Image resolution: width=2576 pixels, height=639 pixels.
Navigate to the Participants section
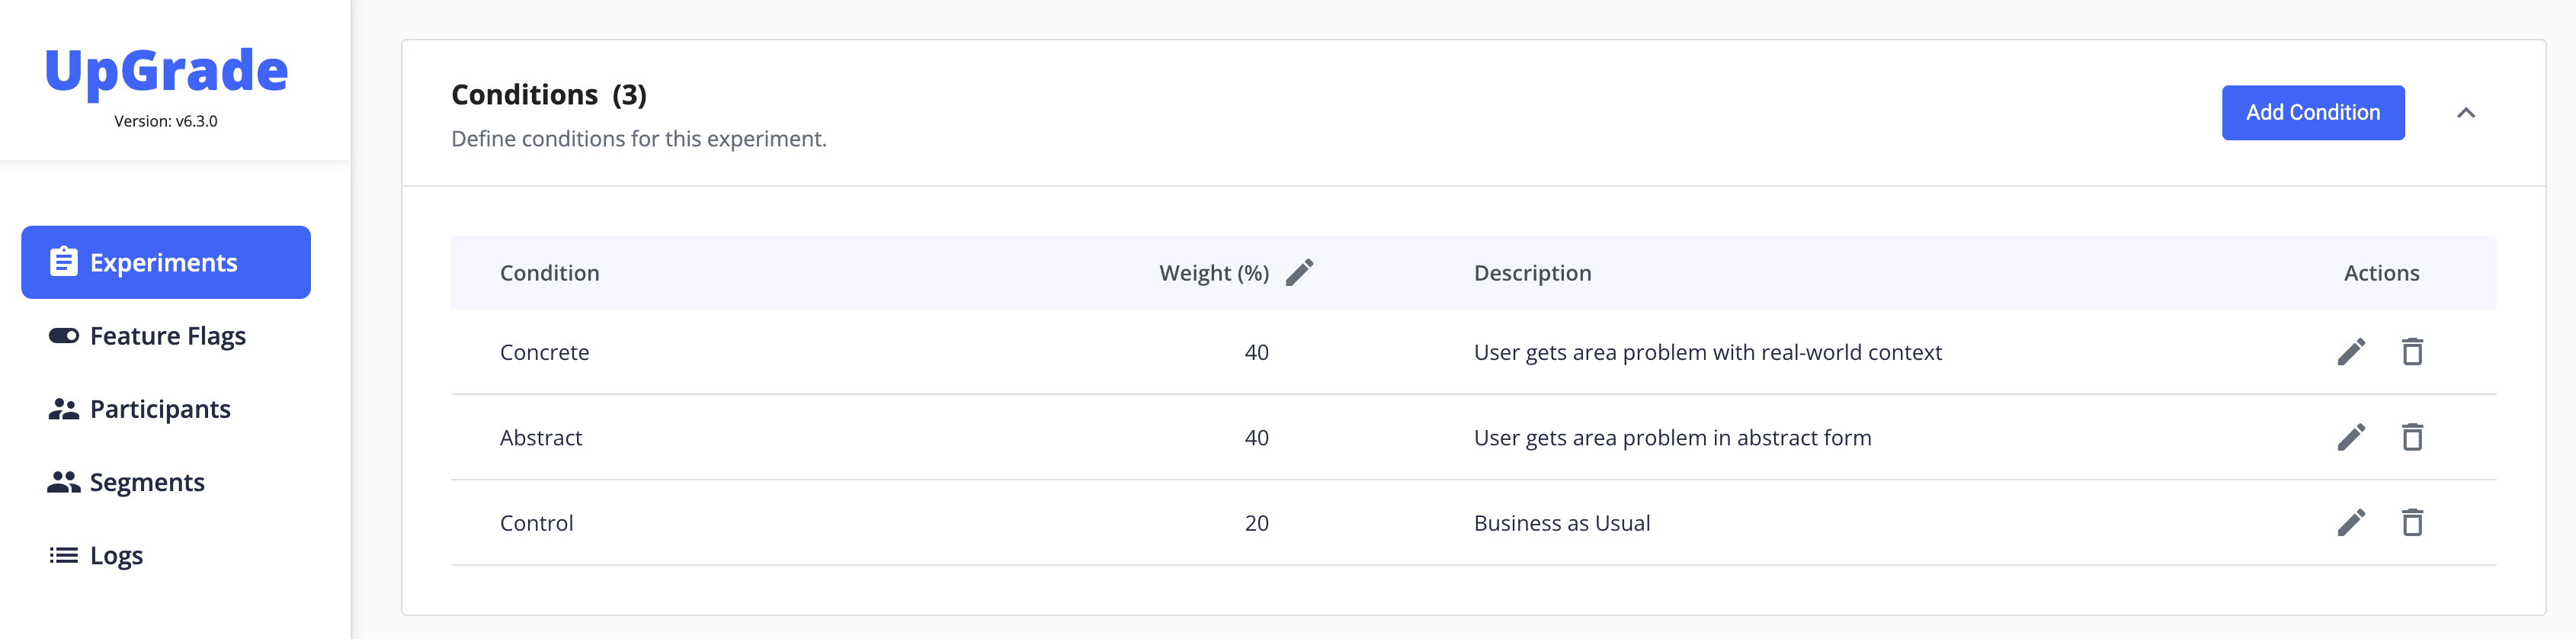tap(160, 409)
